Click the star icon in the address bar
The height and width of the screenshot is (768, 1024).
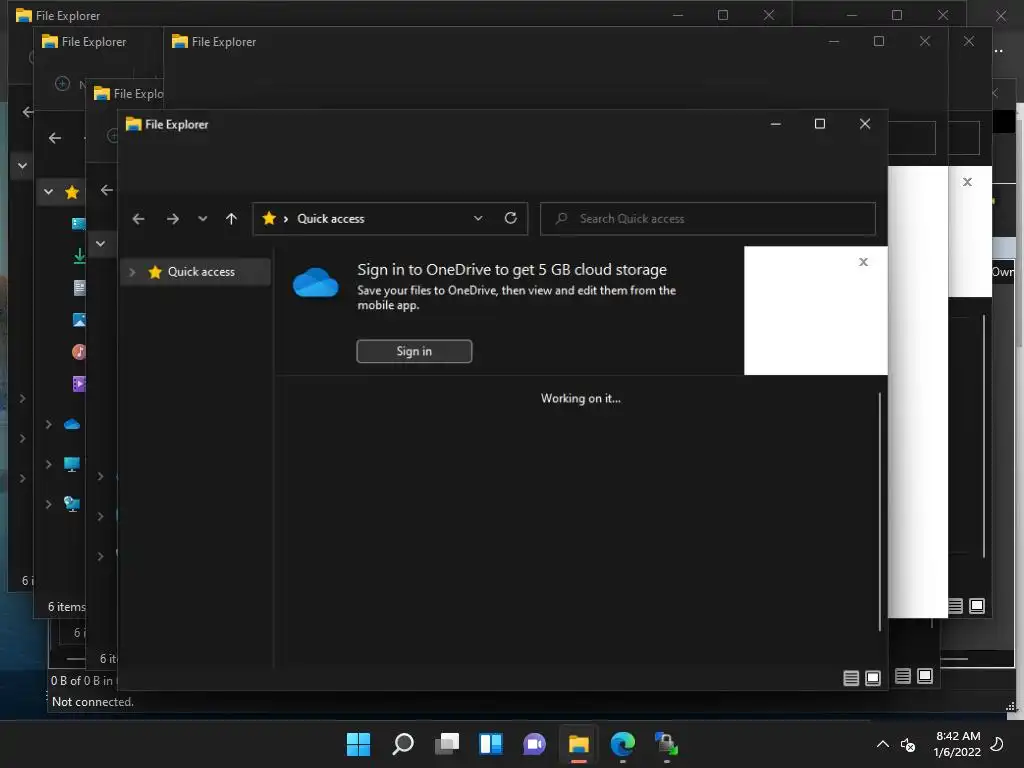[x=268, y=218]
